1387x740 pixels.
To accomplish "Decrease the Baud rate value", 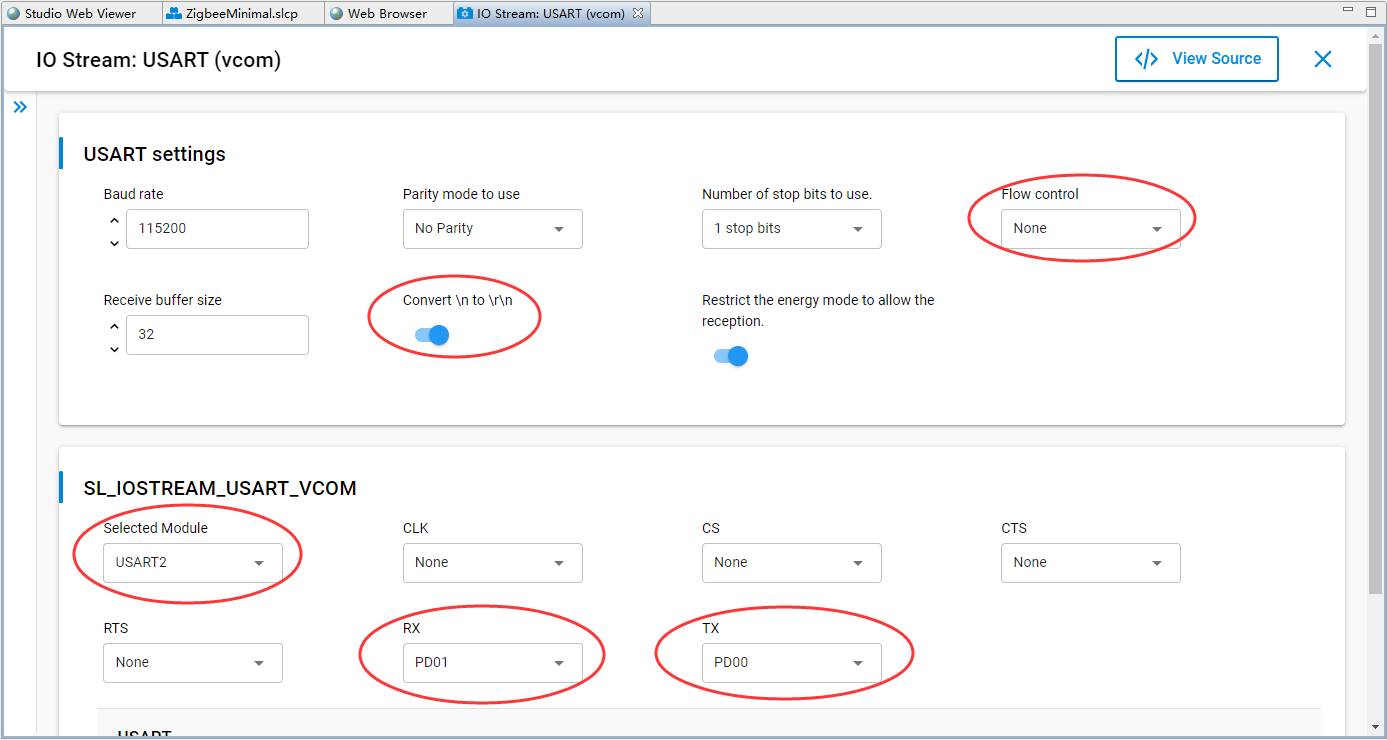I will (114, 242).
